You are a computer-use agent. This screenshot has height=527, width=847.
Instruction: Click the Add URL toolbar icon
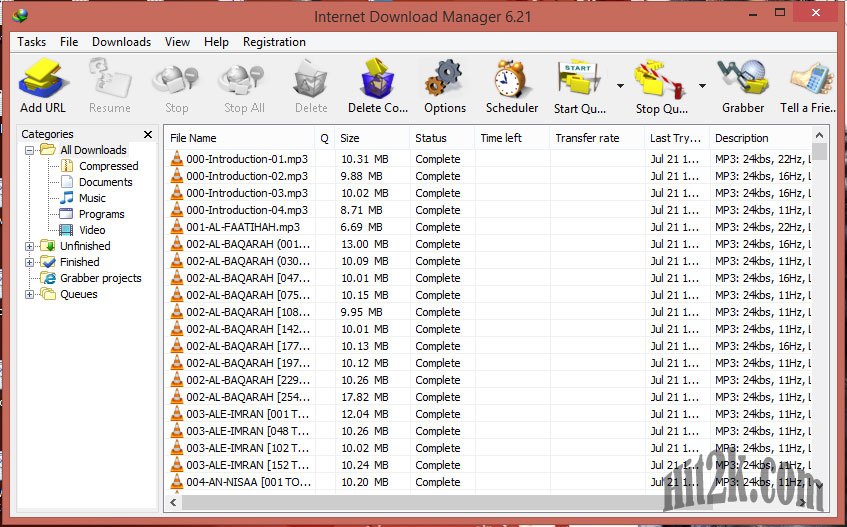tap(43, 79)
